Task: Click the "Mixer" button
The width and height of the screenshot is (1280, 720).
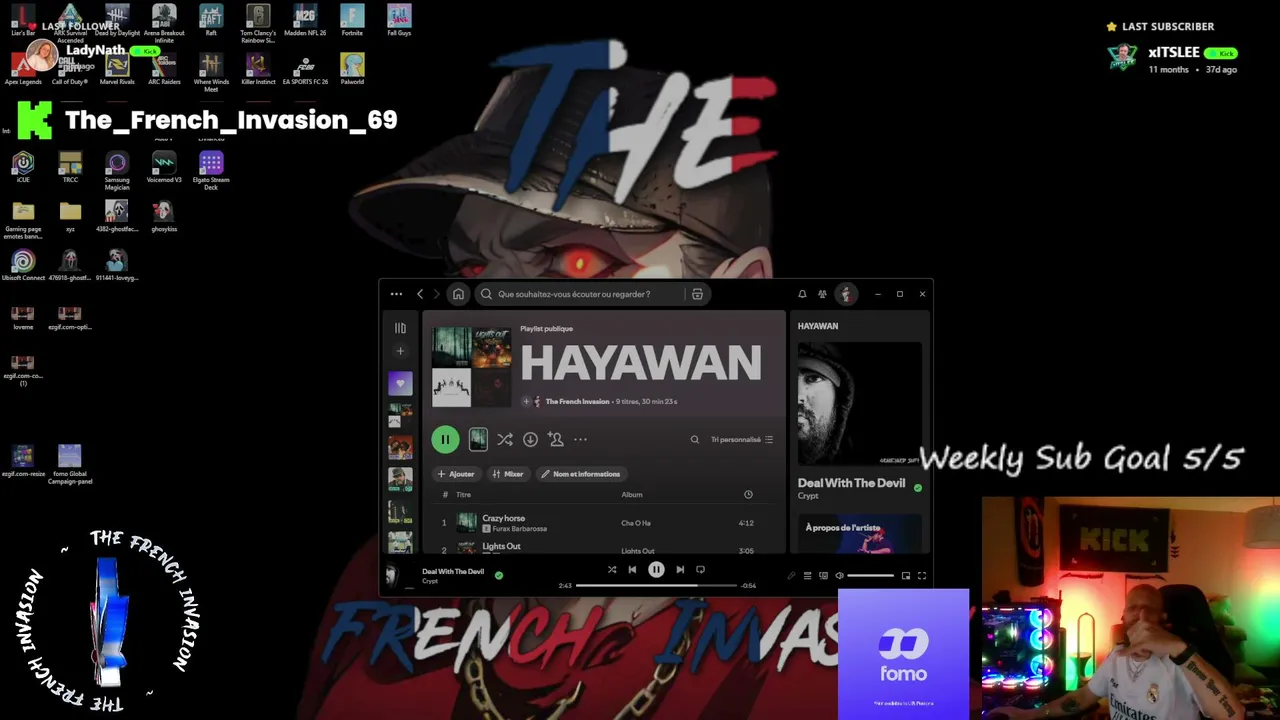Action: point(508,474)
